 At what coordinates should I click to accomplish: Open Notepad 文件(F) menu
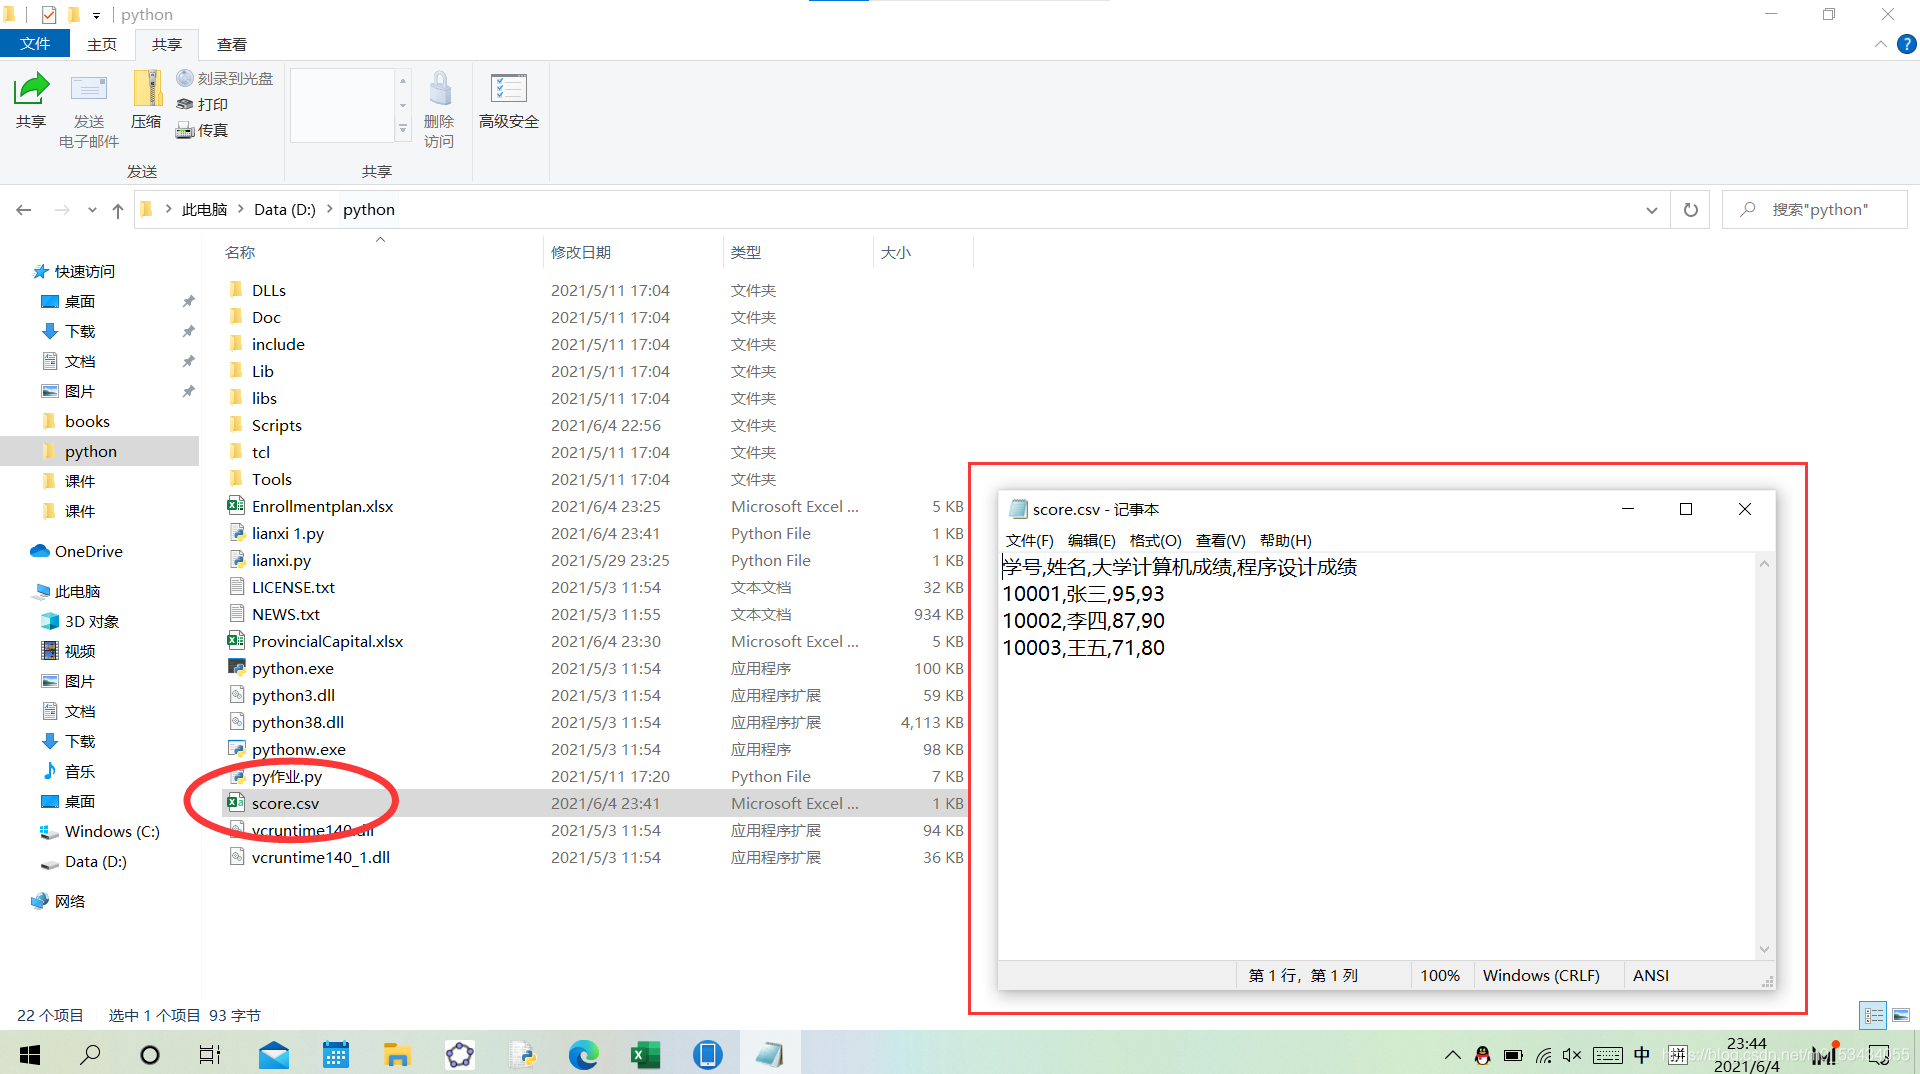click(1030, 541)
